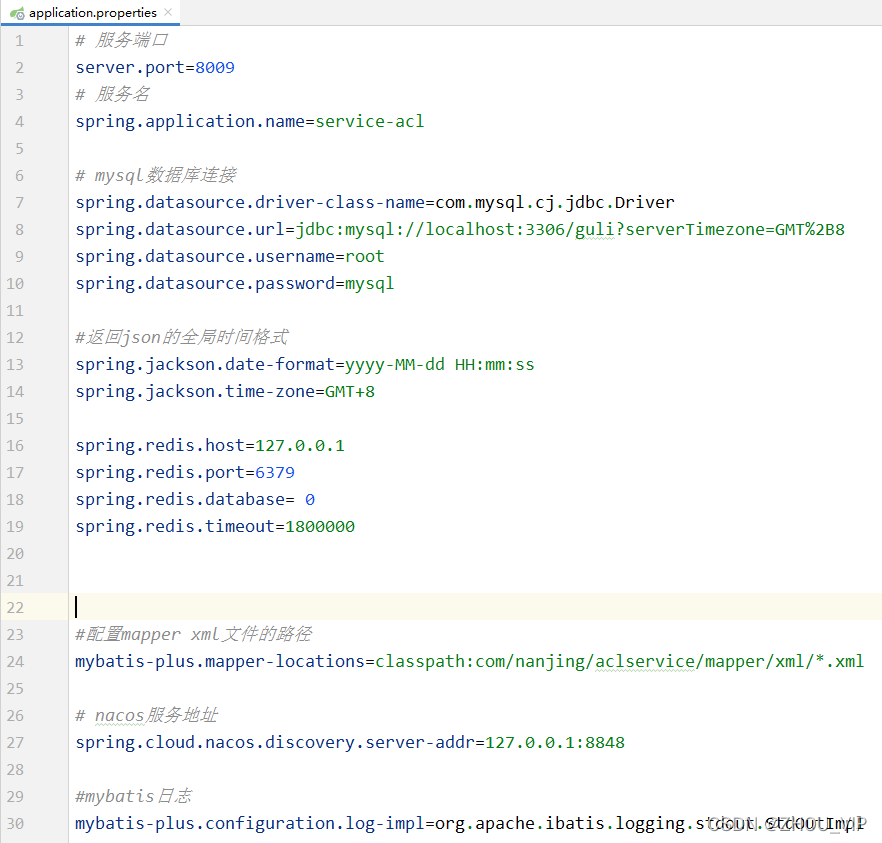Viewport: 882px width, 843px height.
Task: Click spring.jackson.date-format key
Action: 205,364
